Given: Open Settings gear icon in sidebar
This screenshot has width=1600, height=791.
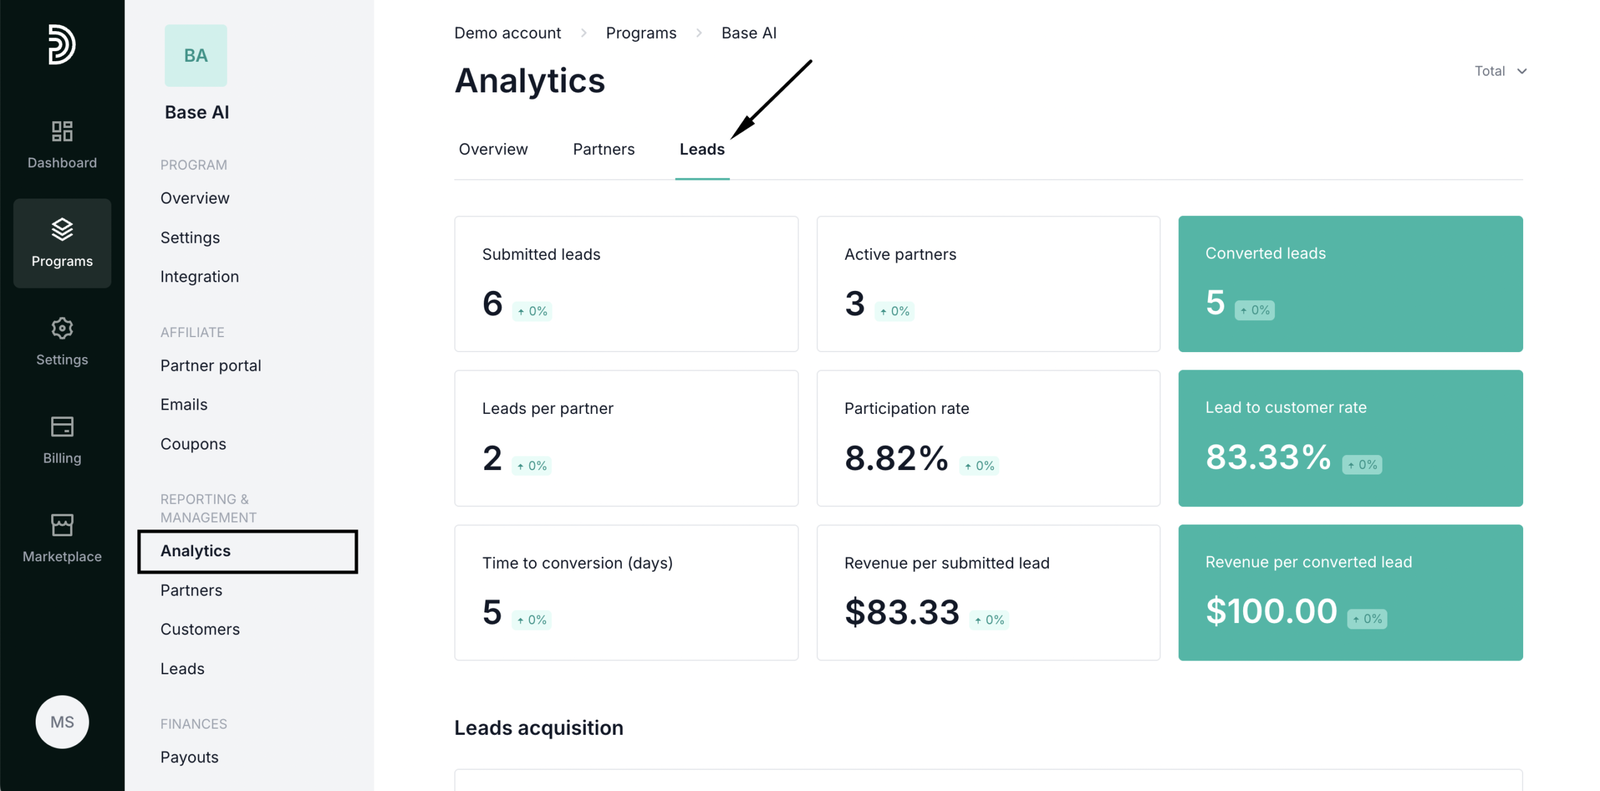Looking at the screenshot, I should [62, 329].
